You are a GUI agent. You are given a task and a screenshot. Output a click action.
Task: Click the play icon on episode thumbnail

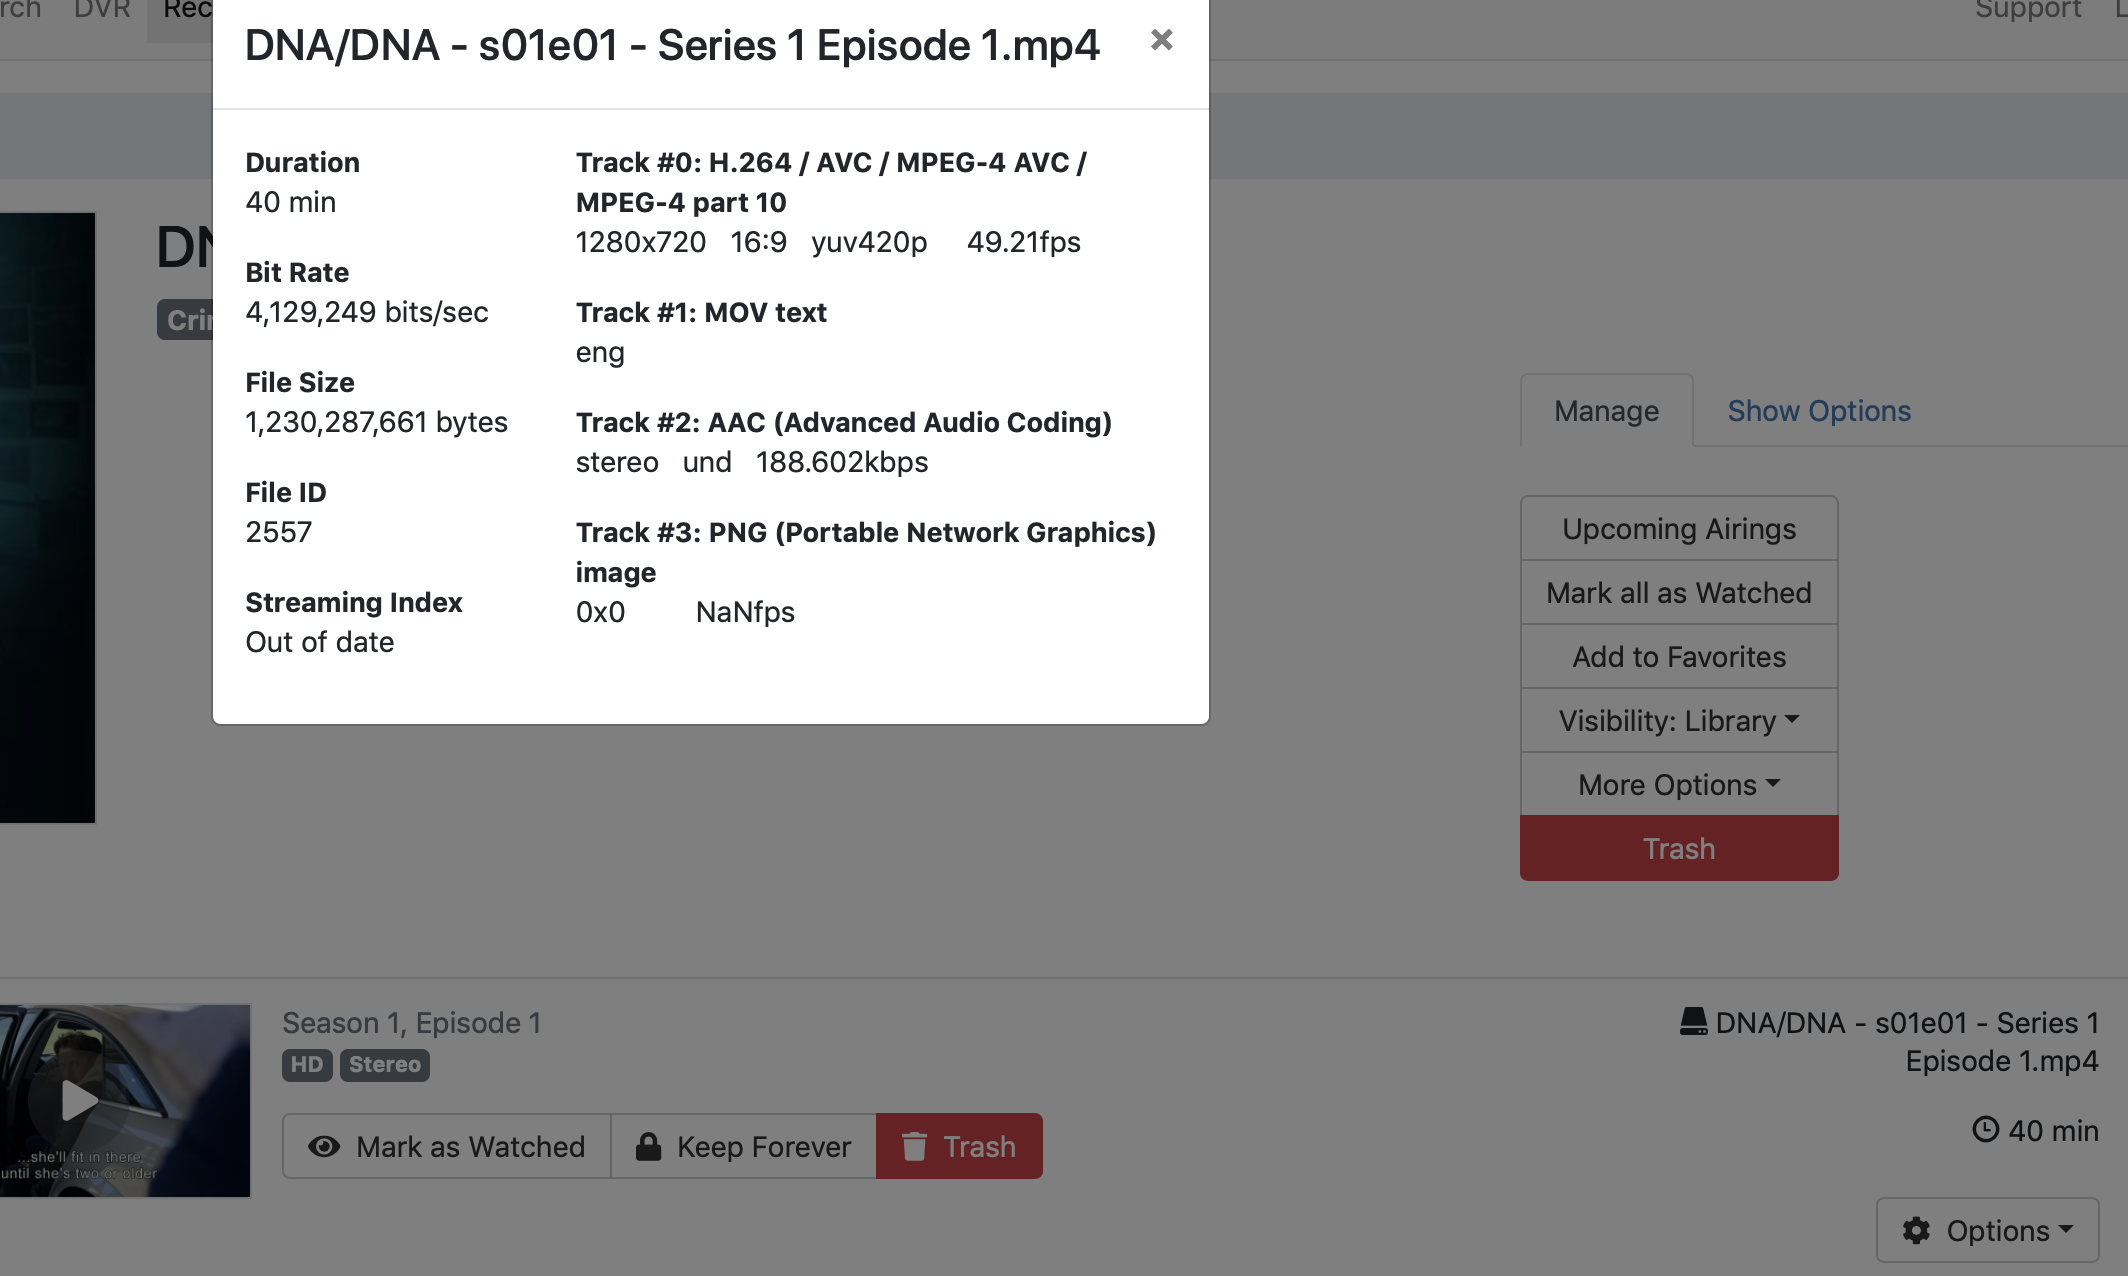pyautogui.click(x=78, y=1100)
